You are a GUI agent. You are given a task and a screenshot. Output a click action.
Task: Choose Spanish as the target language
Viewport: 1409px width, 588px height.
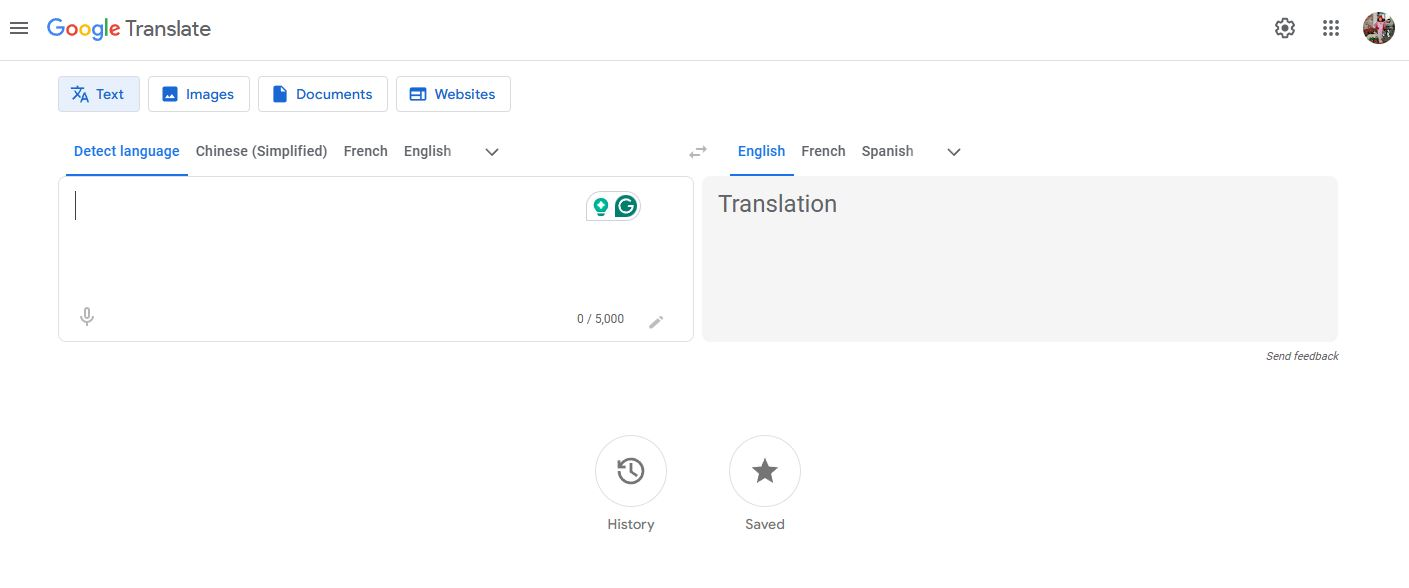pos(887,151)
